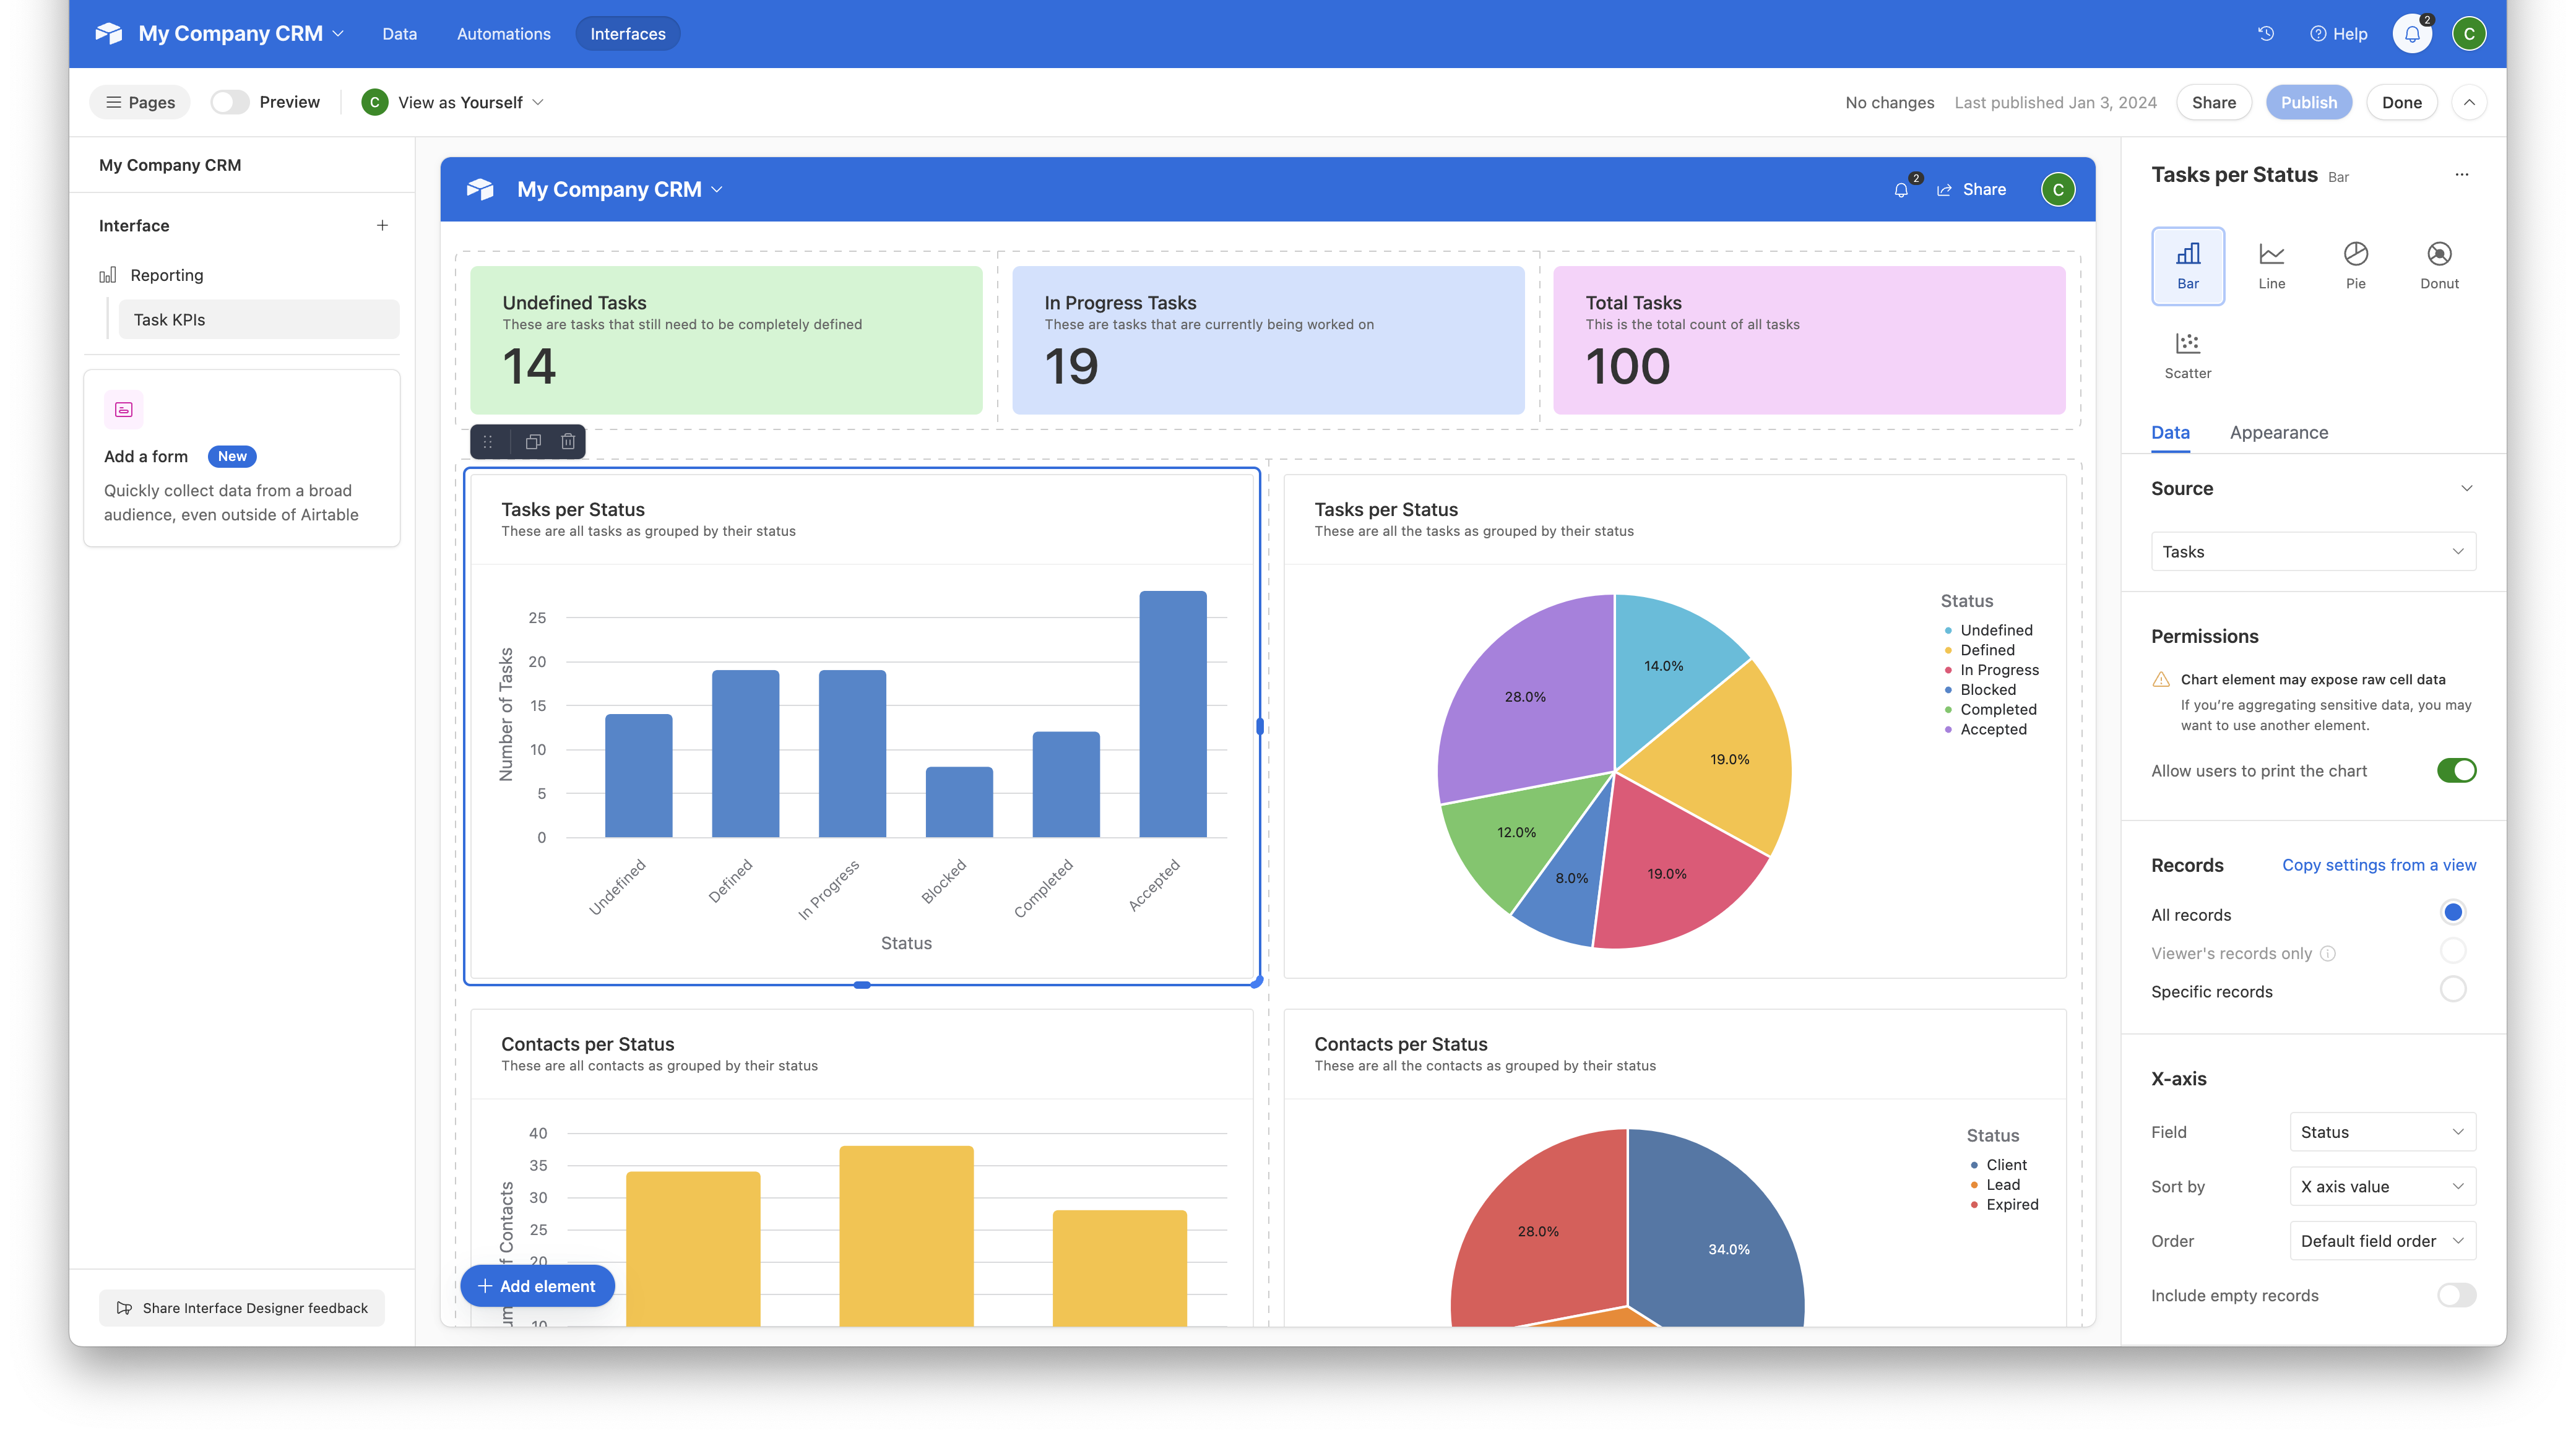Select the Donut chart type
Viewport: 2576px width, 1438px height.
point(2440,265)
